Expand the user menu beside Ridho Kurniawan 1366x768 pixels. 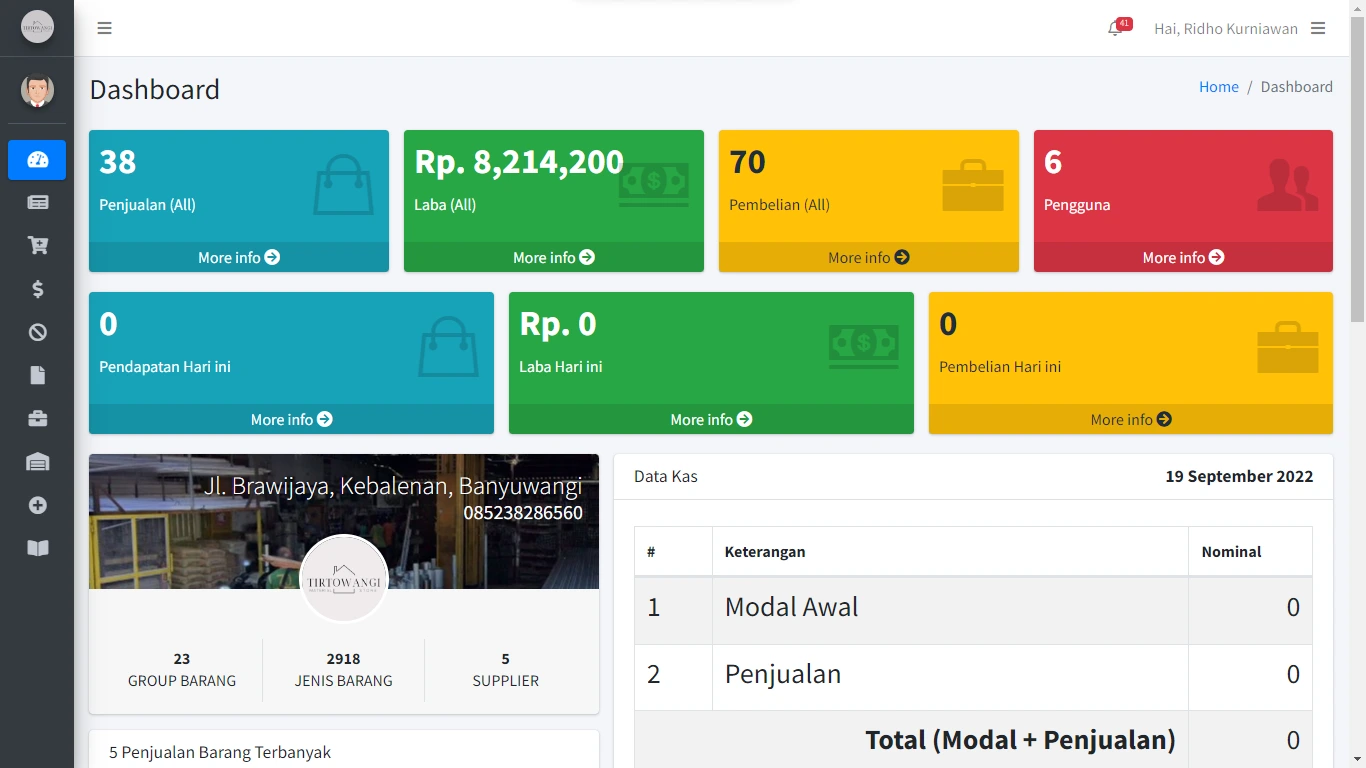(1318, 28)
